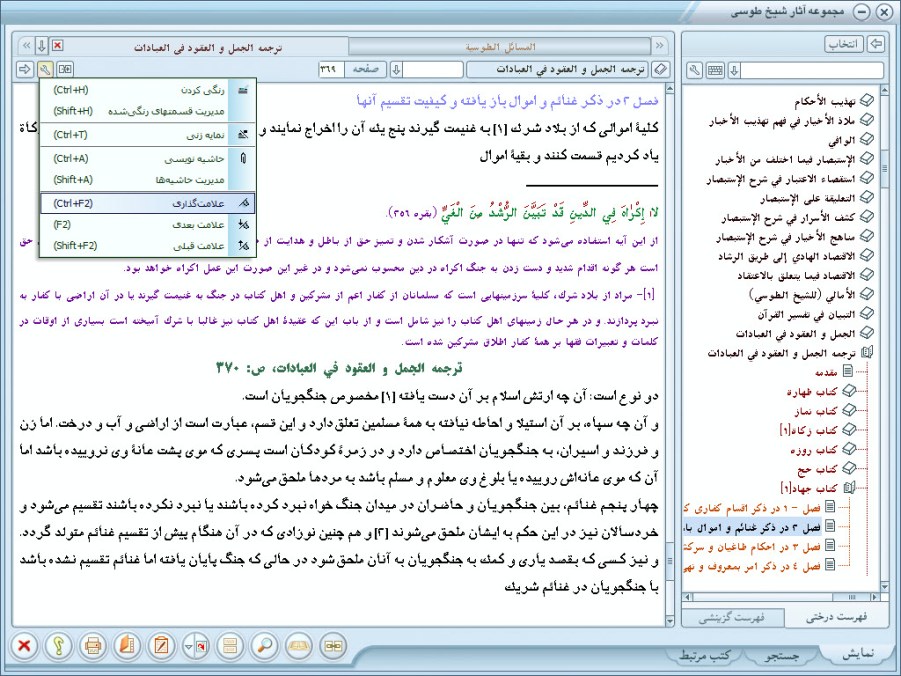Open the on-screen keyboard icon in book list panel
Image resolution: width=901 pixels, height=676 pixels.
pos(715,71)
